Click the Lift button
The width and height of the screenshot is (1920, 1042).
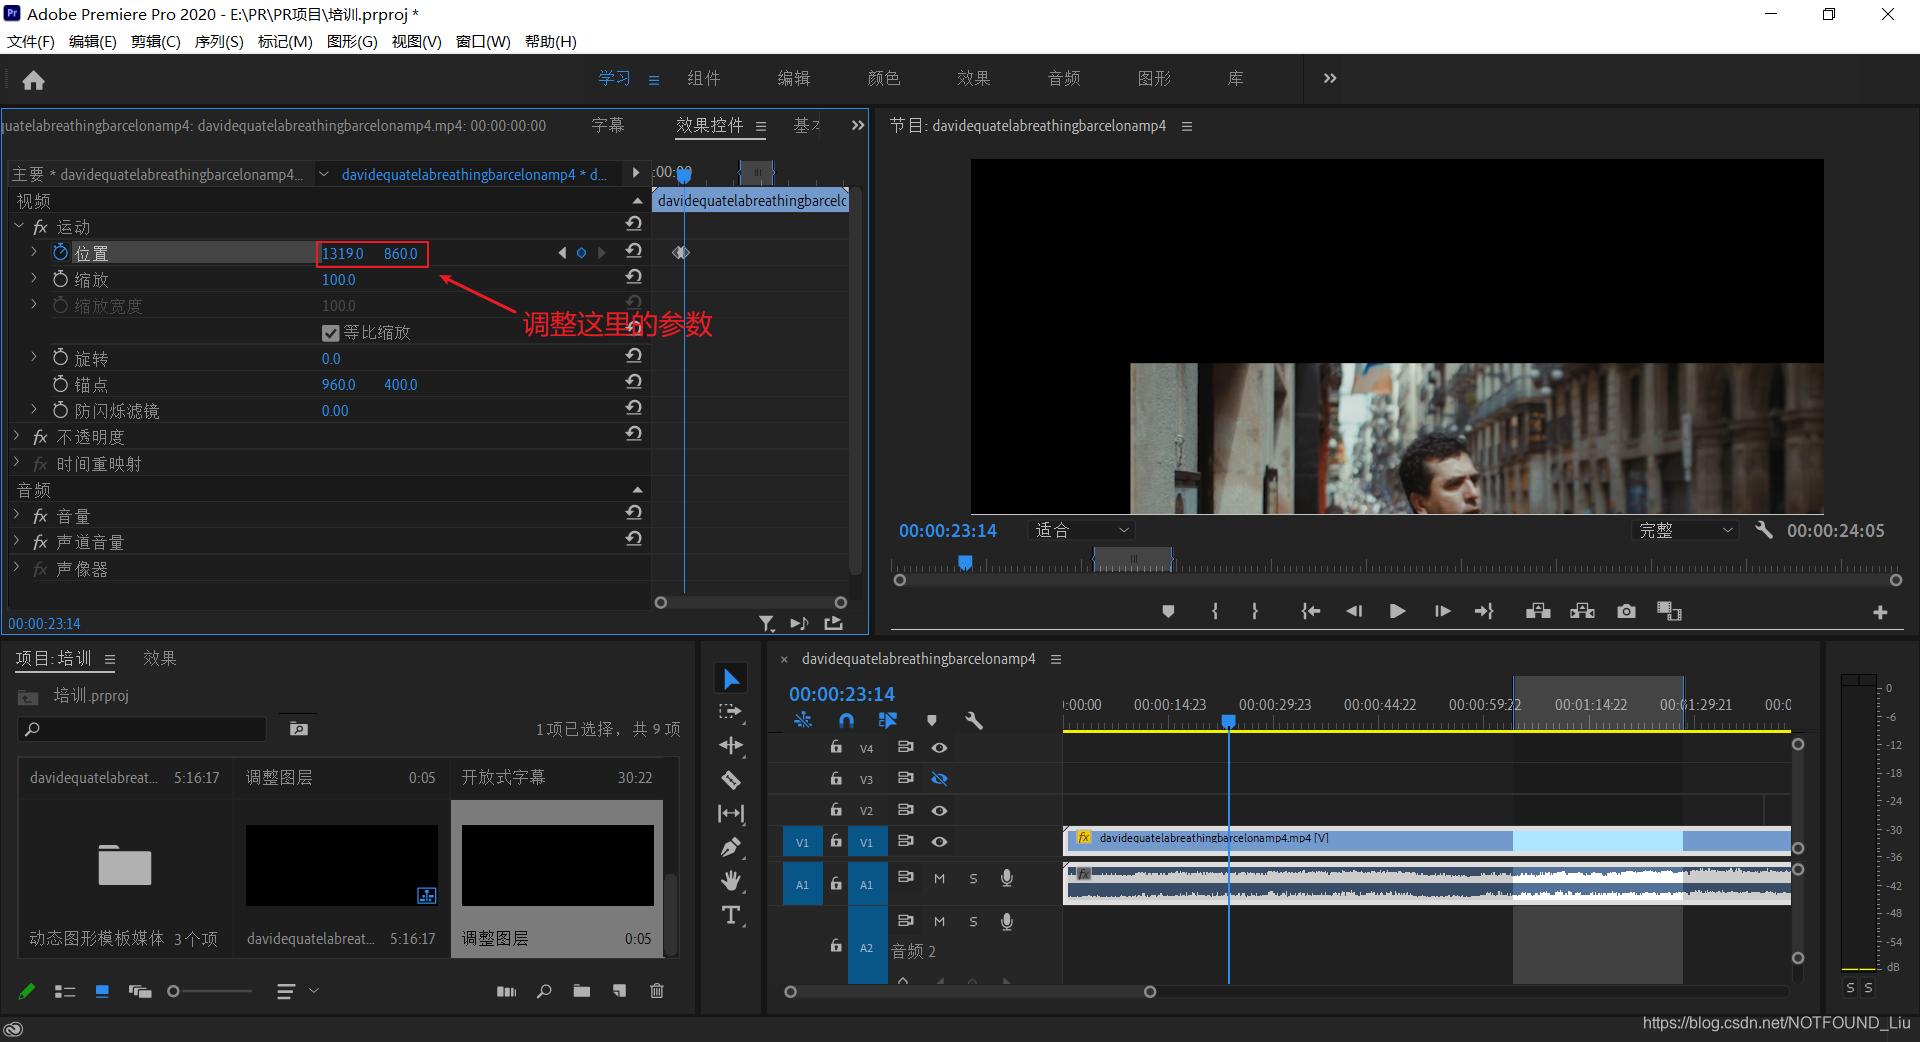click(x=1538, y=611)
